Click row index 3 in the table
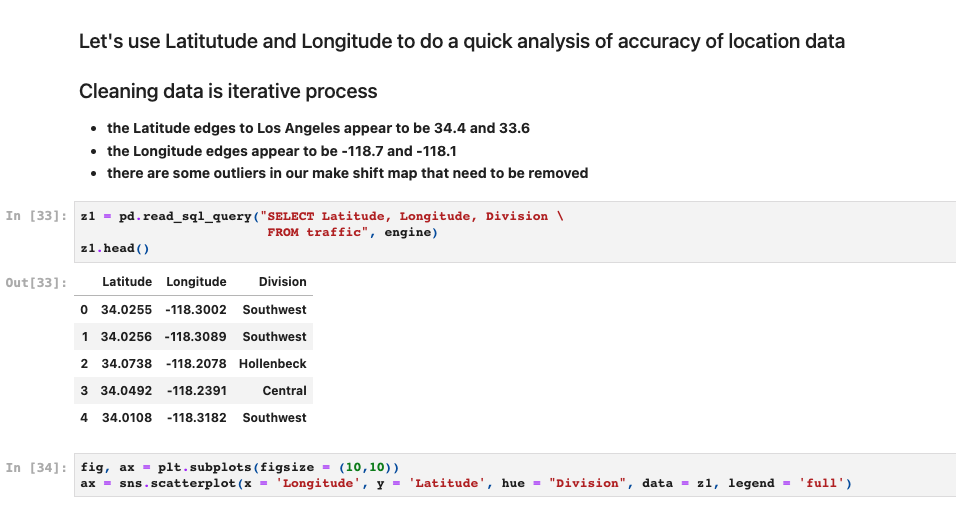Image resolution: width=956 pixels, height=507 pixels. pyautogui.click(x=84, y=391)
